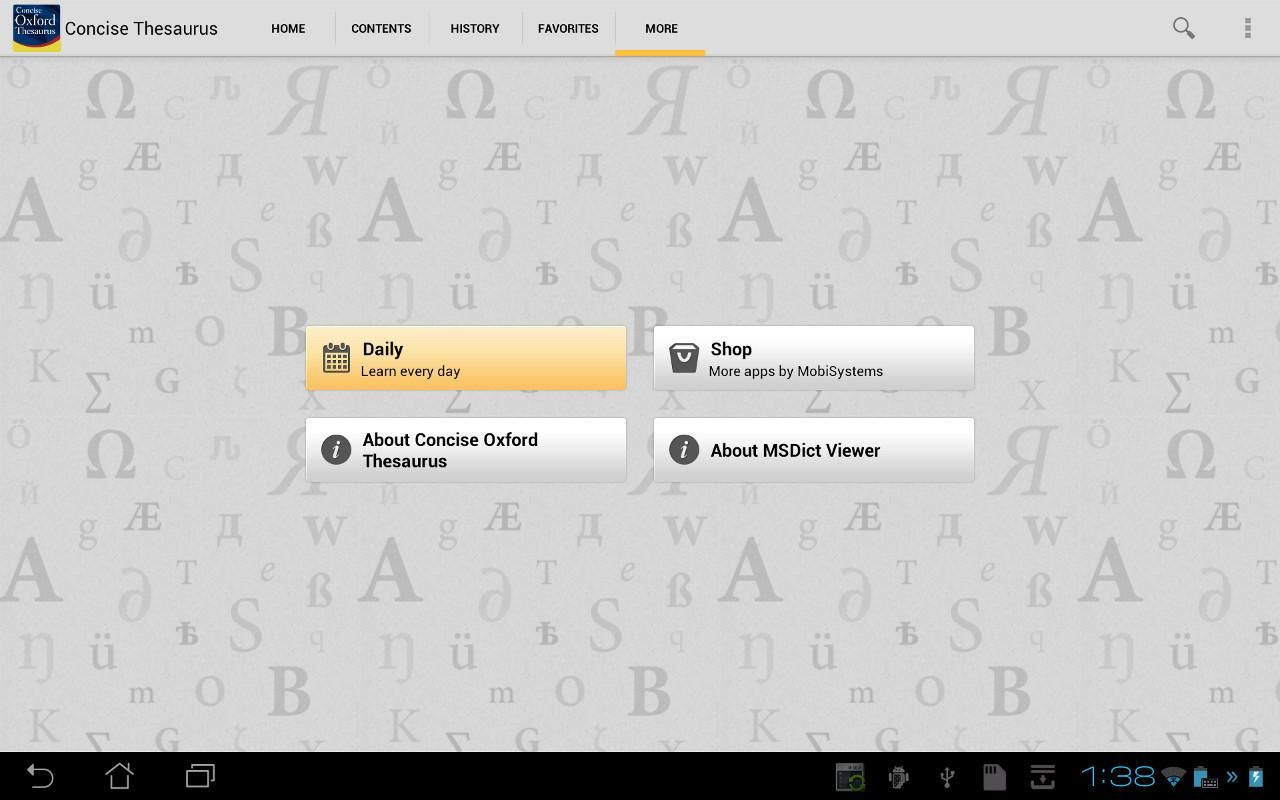Open the three-dot overflow menu
1280x800 pixels.
coord(1247,28)
